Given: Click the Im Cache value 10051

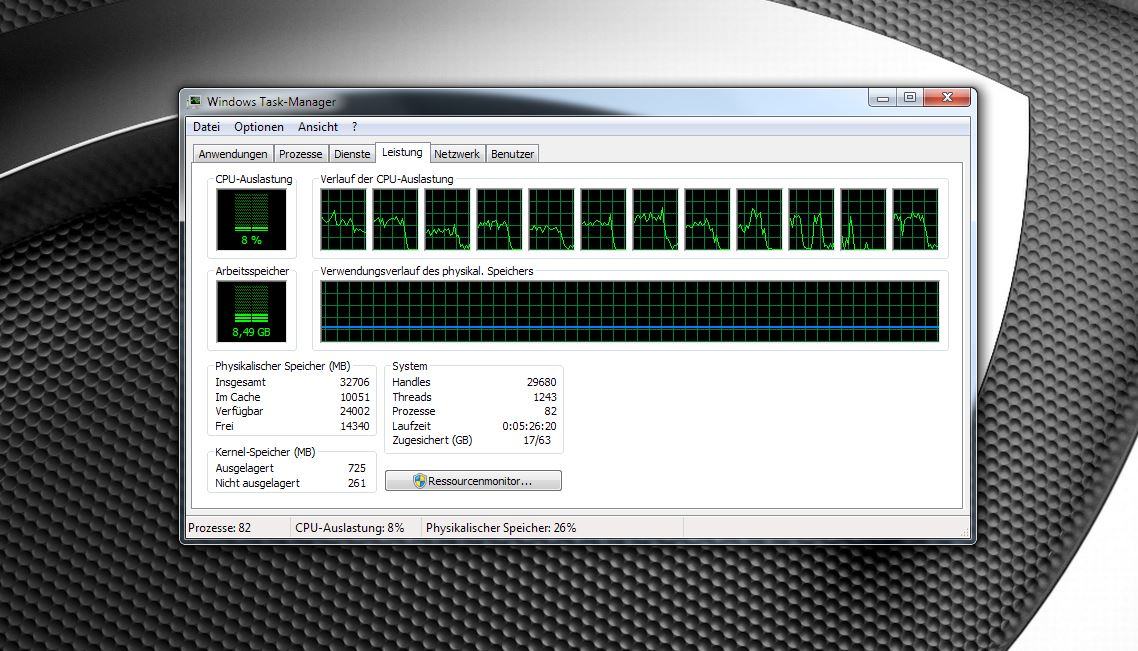Looking at the screenshot, I should tap(355, 397).
